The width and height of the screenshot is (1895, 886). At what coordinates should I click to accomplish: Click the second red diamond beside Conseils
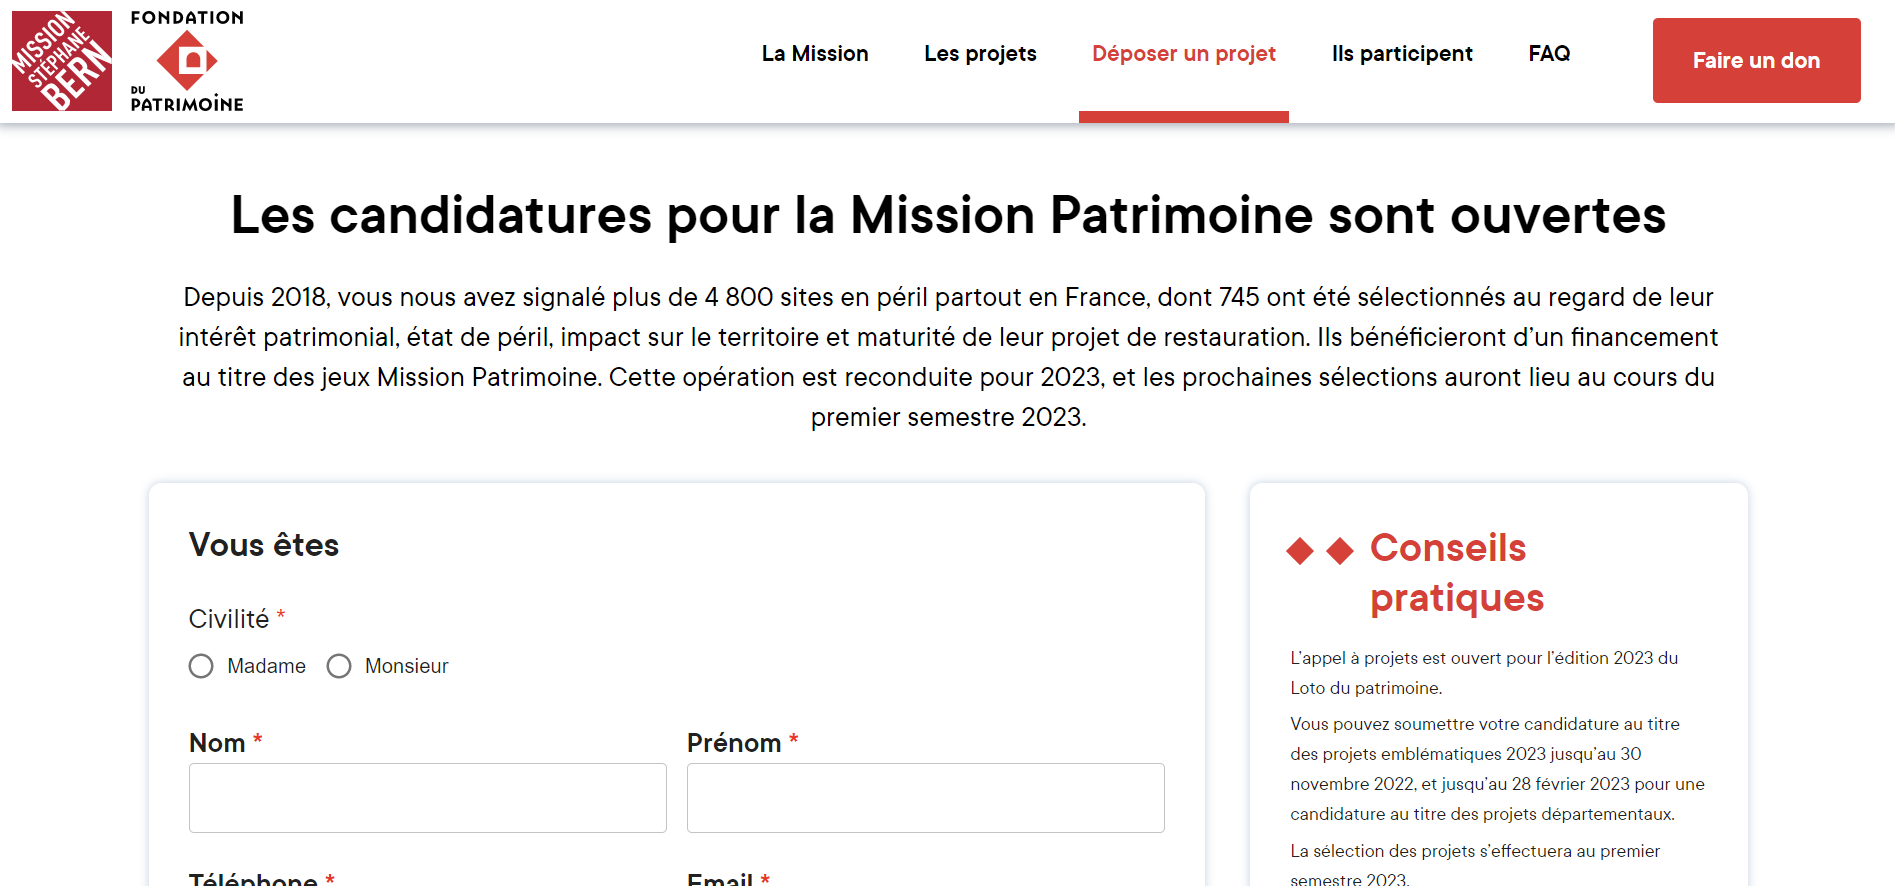(x=1340, y=551)
